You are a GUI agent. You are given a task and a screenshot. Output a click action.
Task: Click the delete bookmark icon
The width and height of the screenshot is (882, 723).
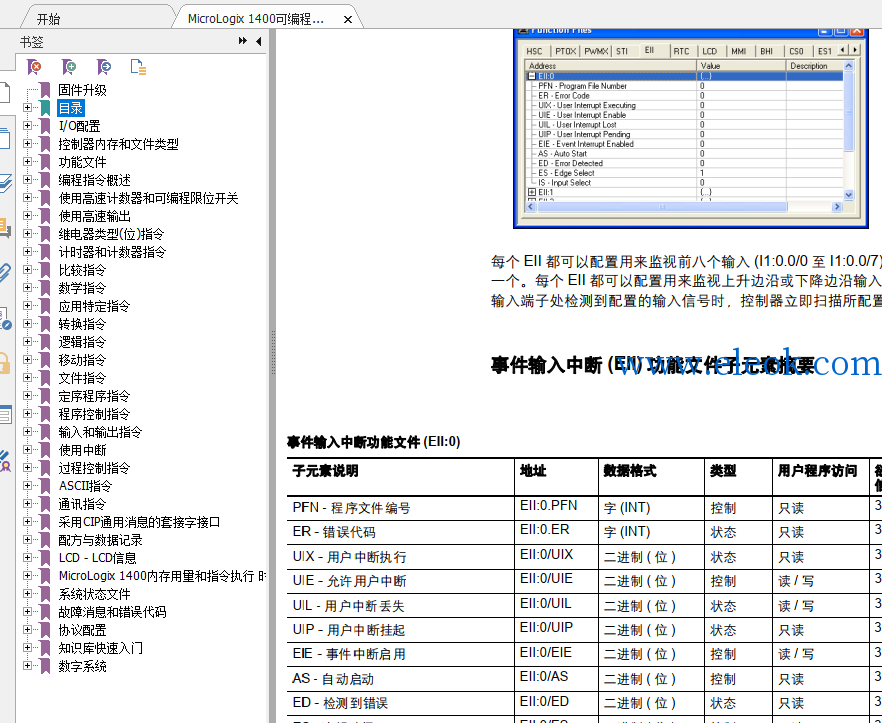click(34, 67)
